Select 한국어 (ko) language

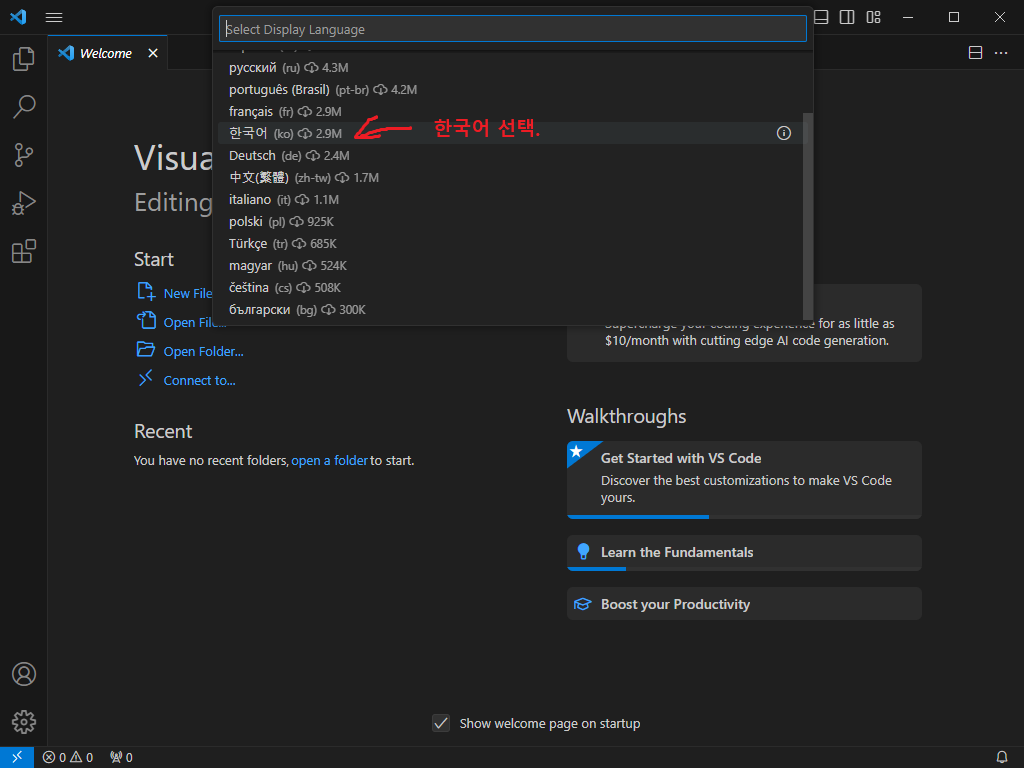(513, 133)
